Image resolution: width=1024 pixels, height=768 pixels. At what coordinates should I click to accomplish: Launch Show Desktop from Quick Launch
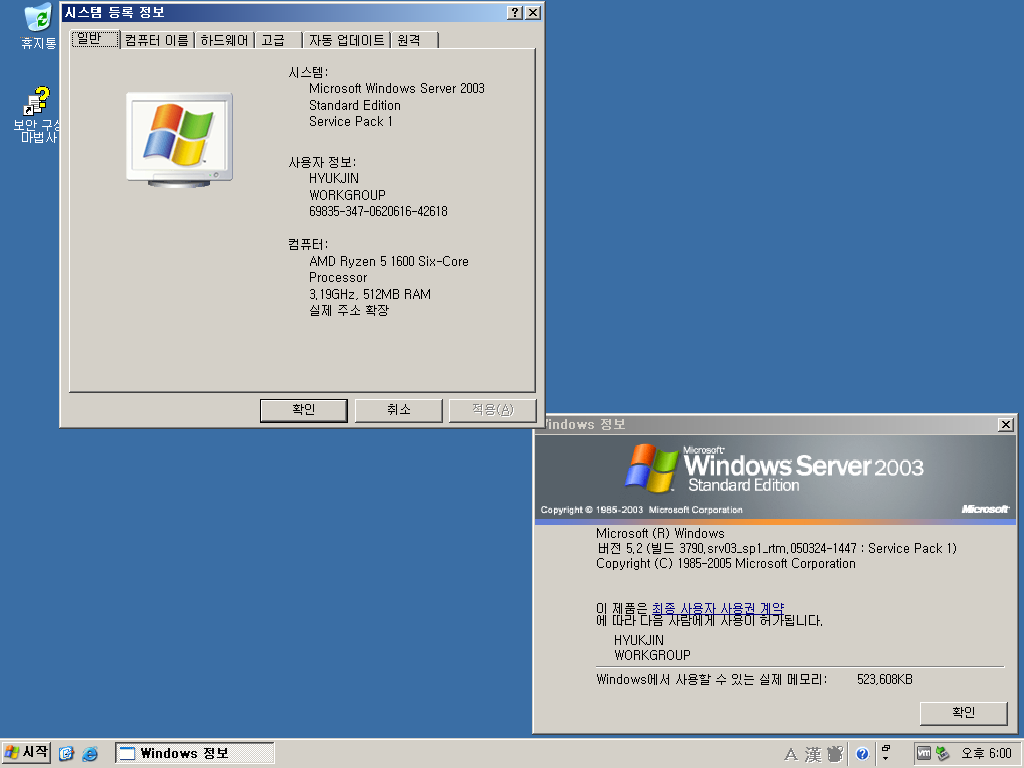pos(66,754)
